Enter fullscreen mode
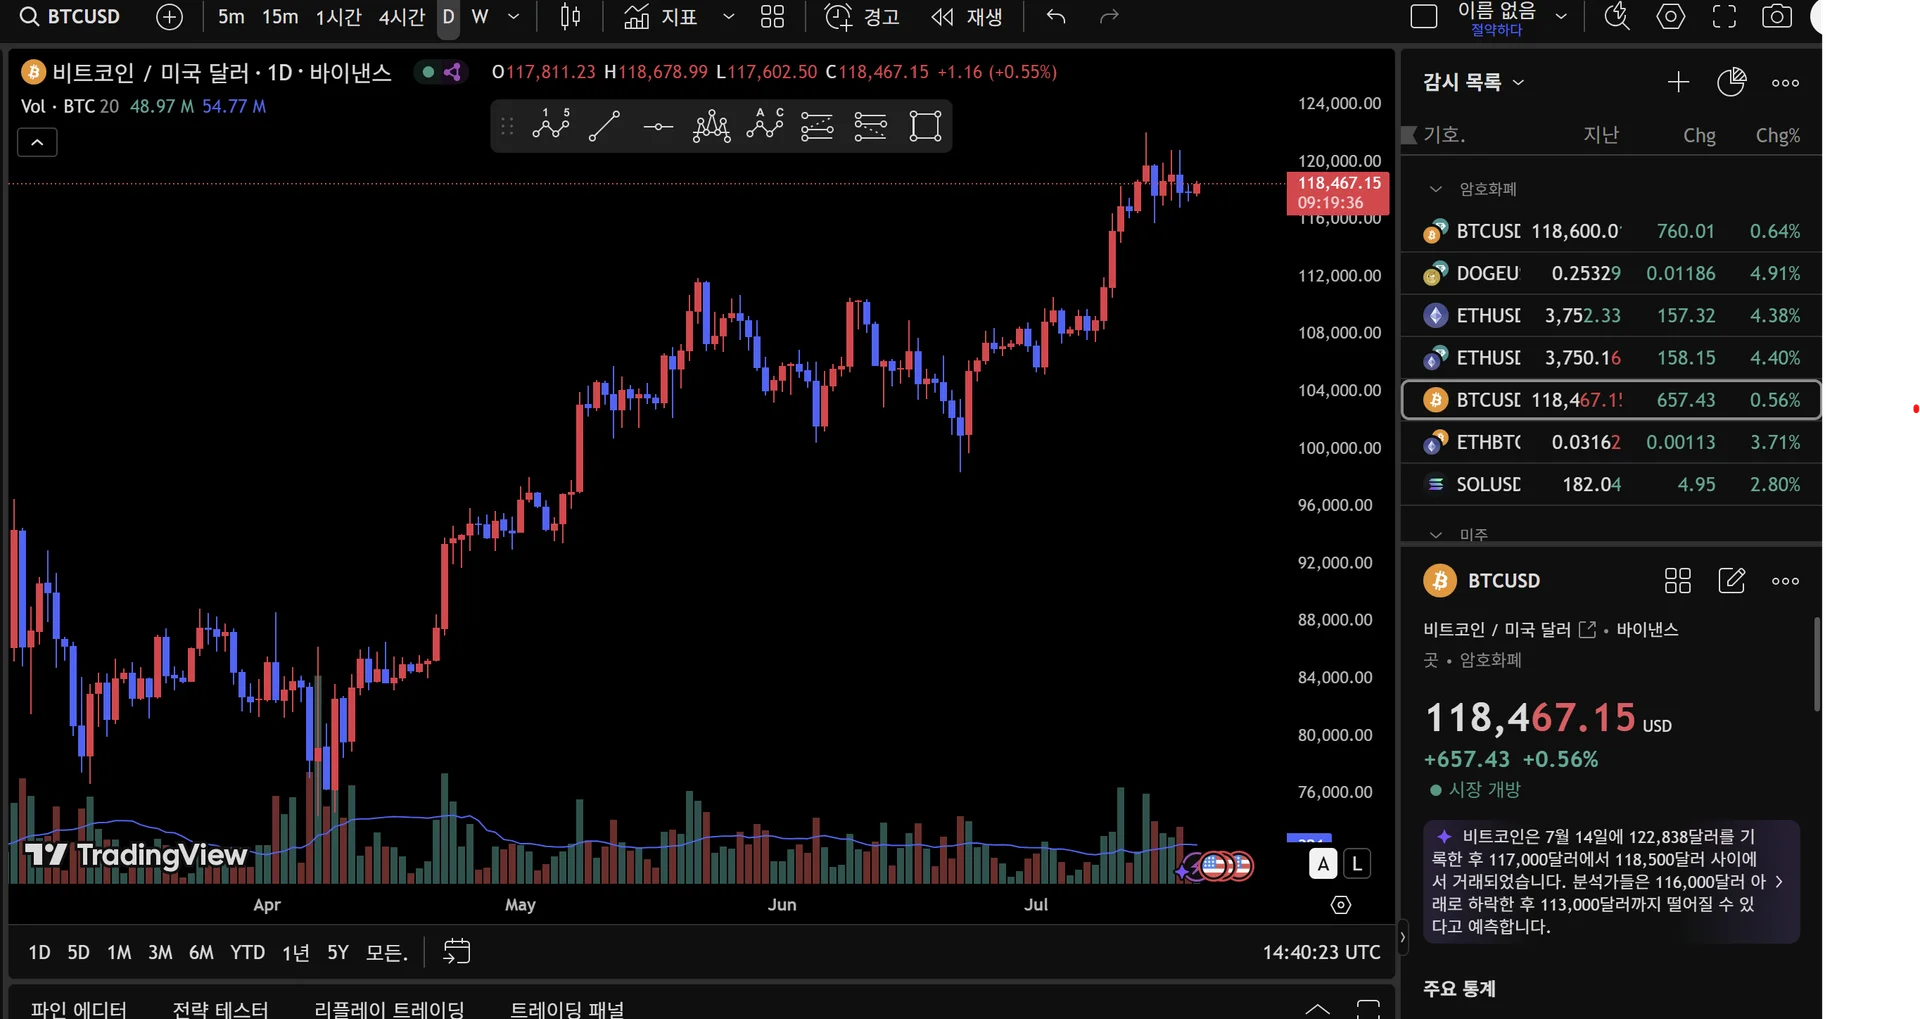1920x1019 pixels. 1724,17
